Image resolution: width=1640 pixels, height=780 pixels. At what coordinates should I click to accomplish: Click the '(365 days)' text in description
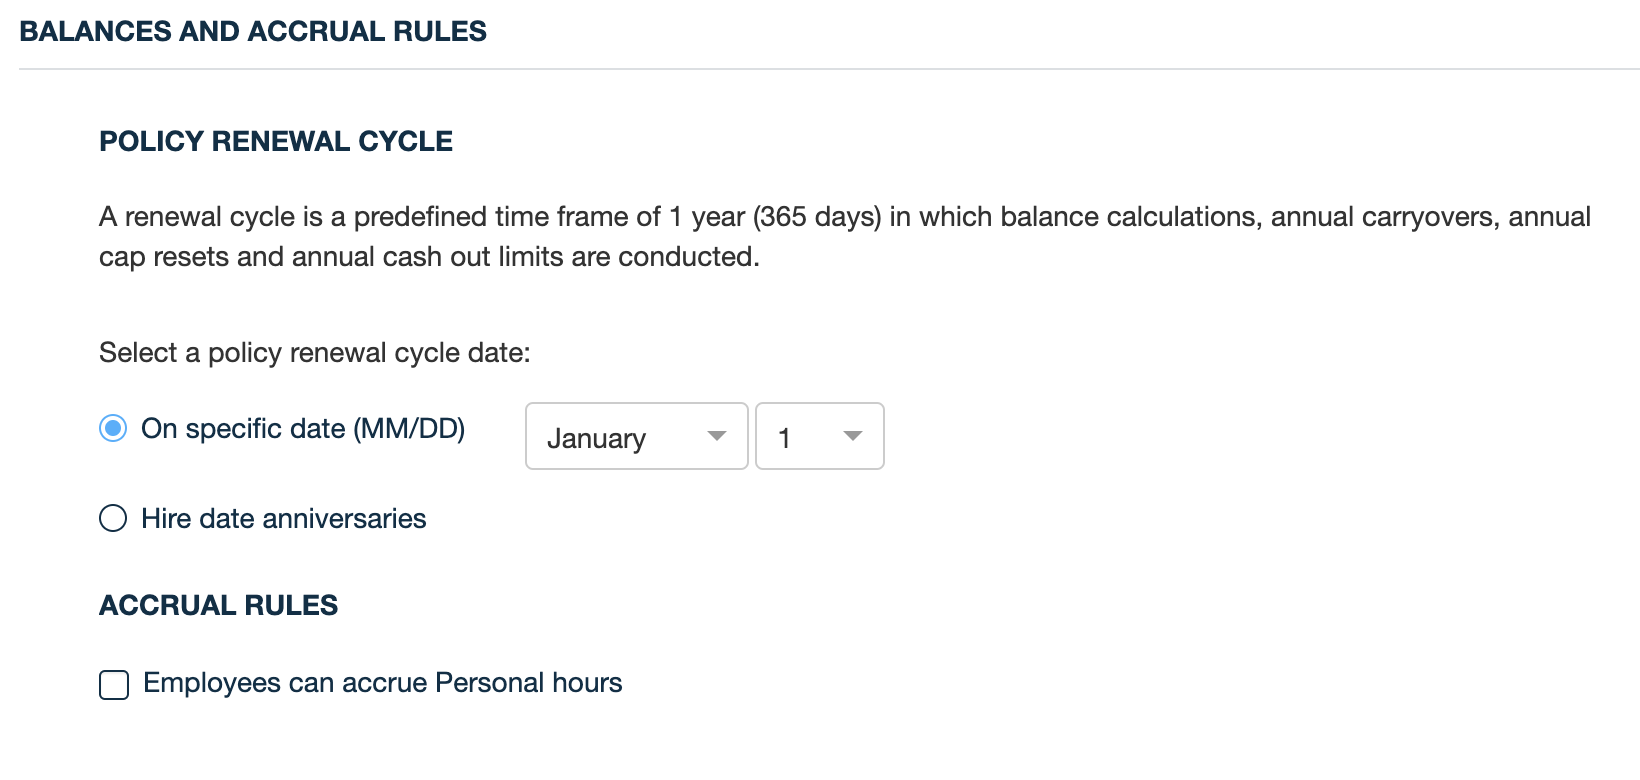817,217
